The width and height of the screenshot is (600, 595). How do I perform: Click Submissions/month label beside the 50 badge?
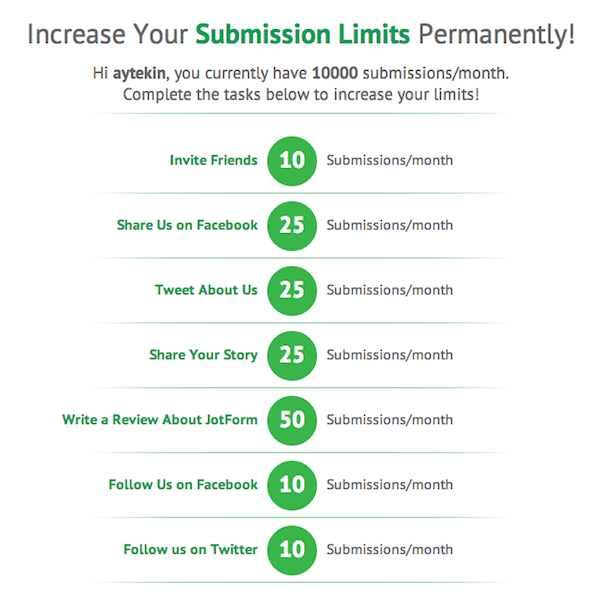389,420
